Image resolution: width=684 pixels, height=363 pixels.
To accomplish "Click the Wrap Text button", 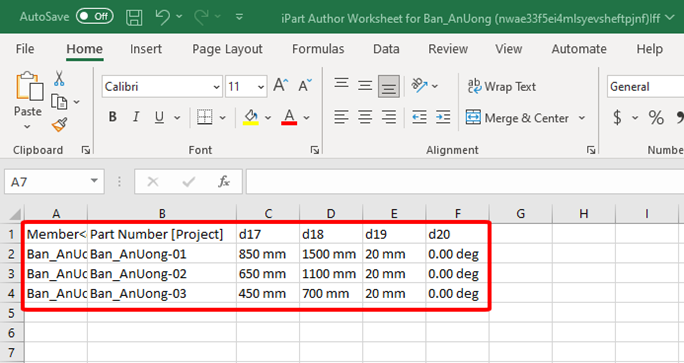I will click(x=502, y=86).
